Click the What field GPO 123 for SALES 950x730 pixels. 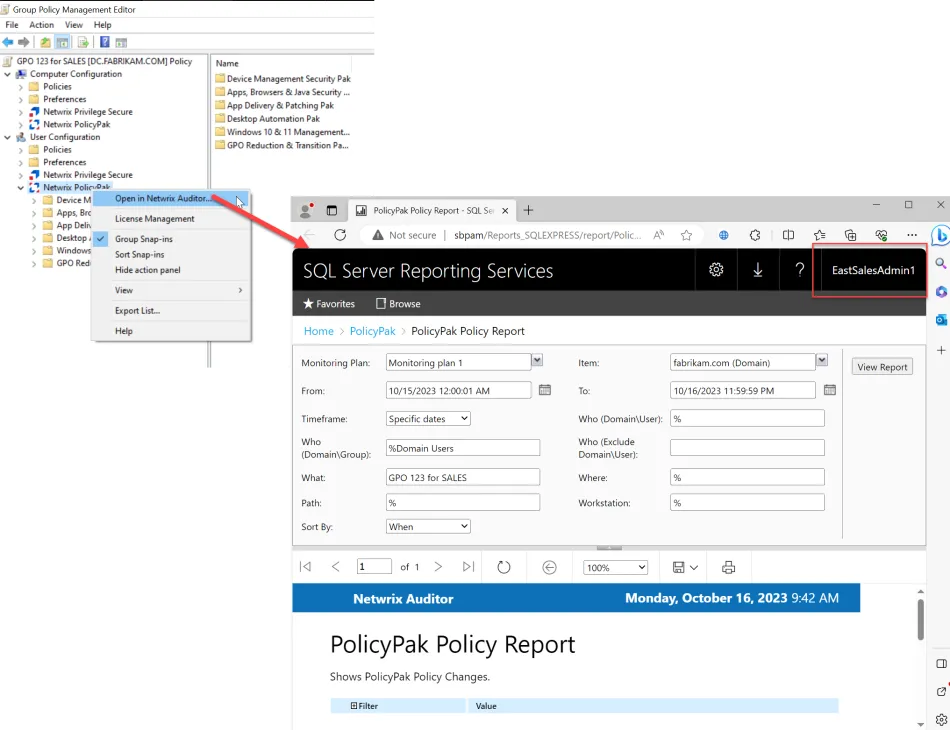(463, 477)
